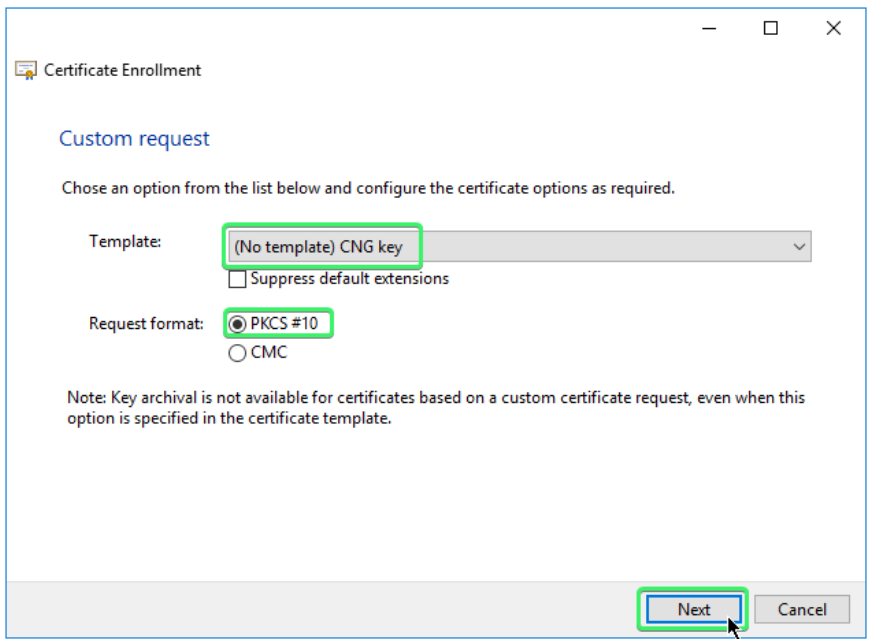Click the 'Request format:' label
This screenshot has height=639, width=874.
pos(145,323)
